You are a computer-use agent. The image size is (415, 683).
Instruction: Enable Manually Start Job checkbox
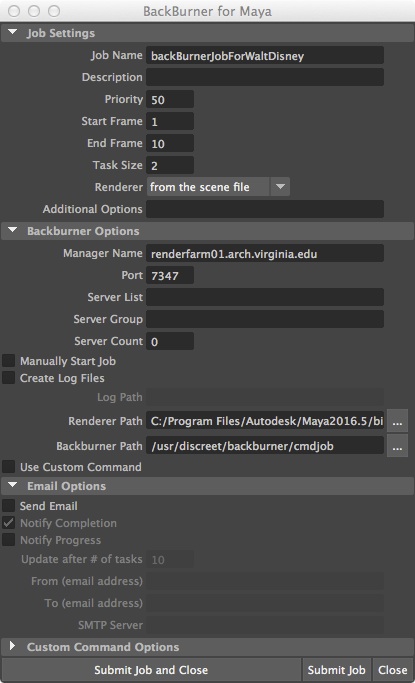[9, 361]
